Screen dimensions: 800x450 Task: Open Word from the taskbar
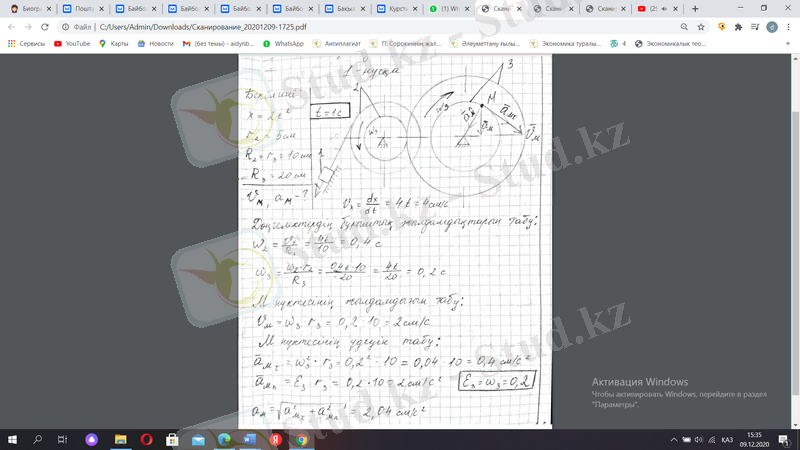(x=249, y=439)
